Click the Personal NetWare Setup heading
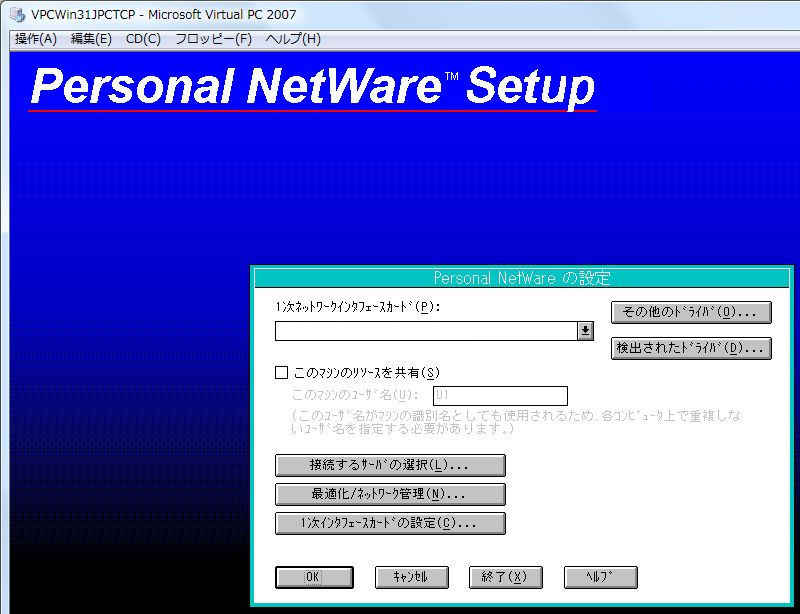The height and width of the screenshot is (614, 800). click(x=313, y=87)
